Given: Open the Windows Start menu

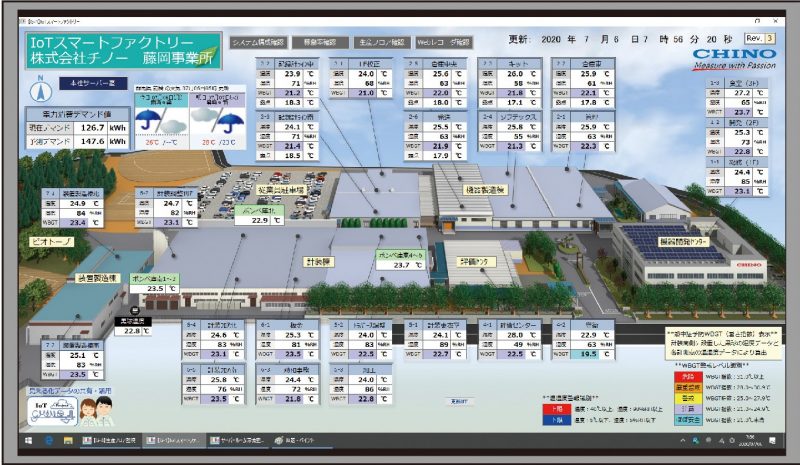Looking at the screenshot, I should click(x=28, y=440).
